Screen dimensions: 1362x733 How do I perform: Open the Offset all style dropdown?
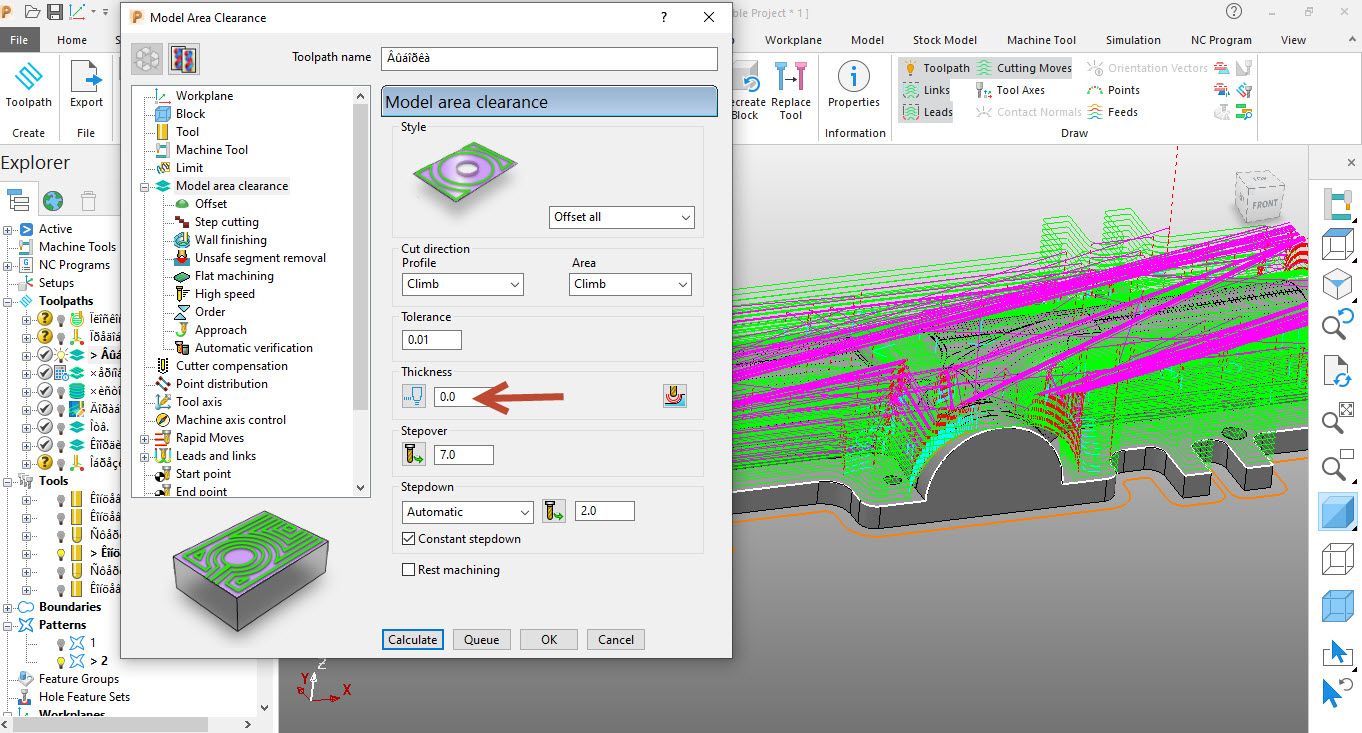[622, 217]
